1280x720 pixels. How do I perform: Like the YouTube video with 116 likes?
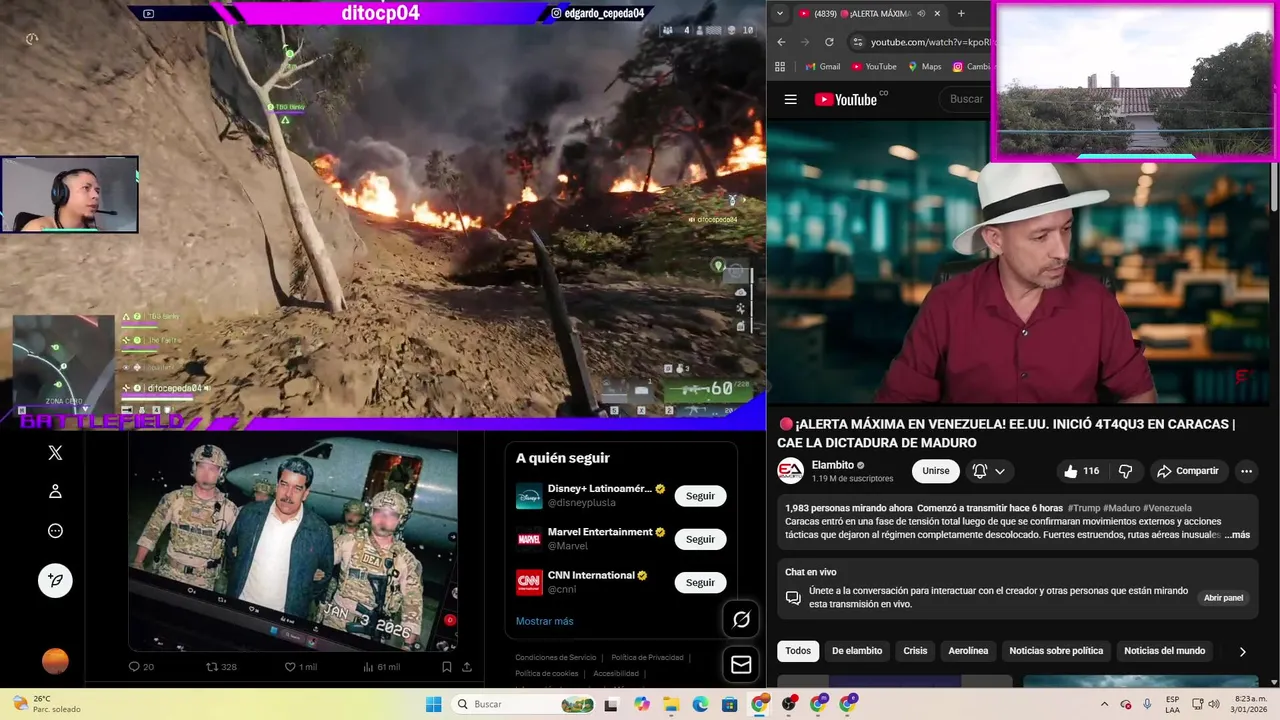[x=1082, y=471]
